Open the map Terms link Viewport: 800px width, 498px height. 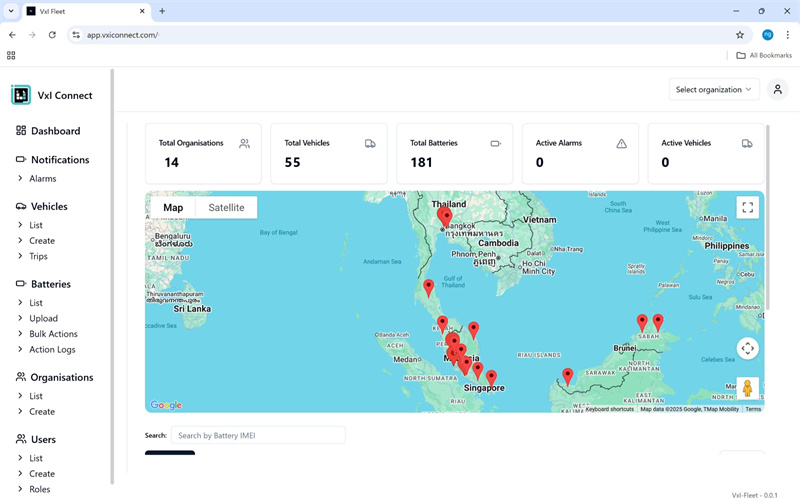tap(753, 409)
